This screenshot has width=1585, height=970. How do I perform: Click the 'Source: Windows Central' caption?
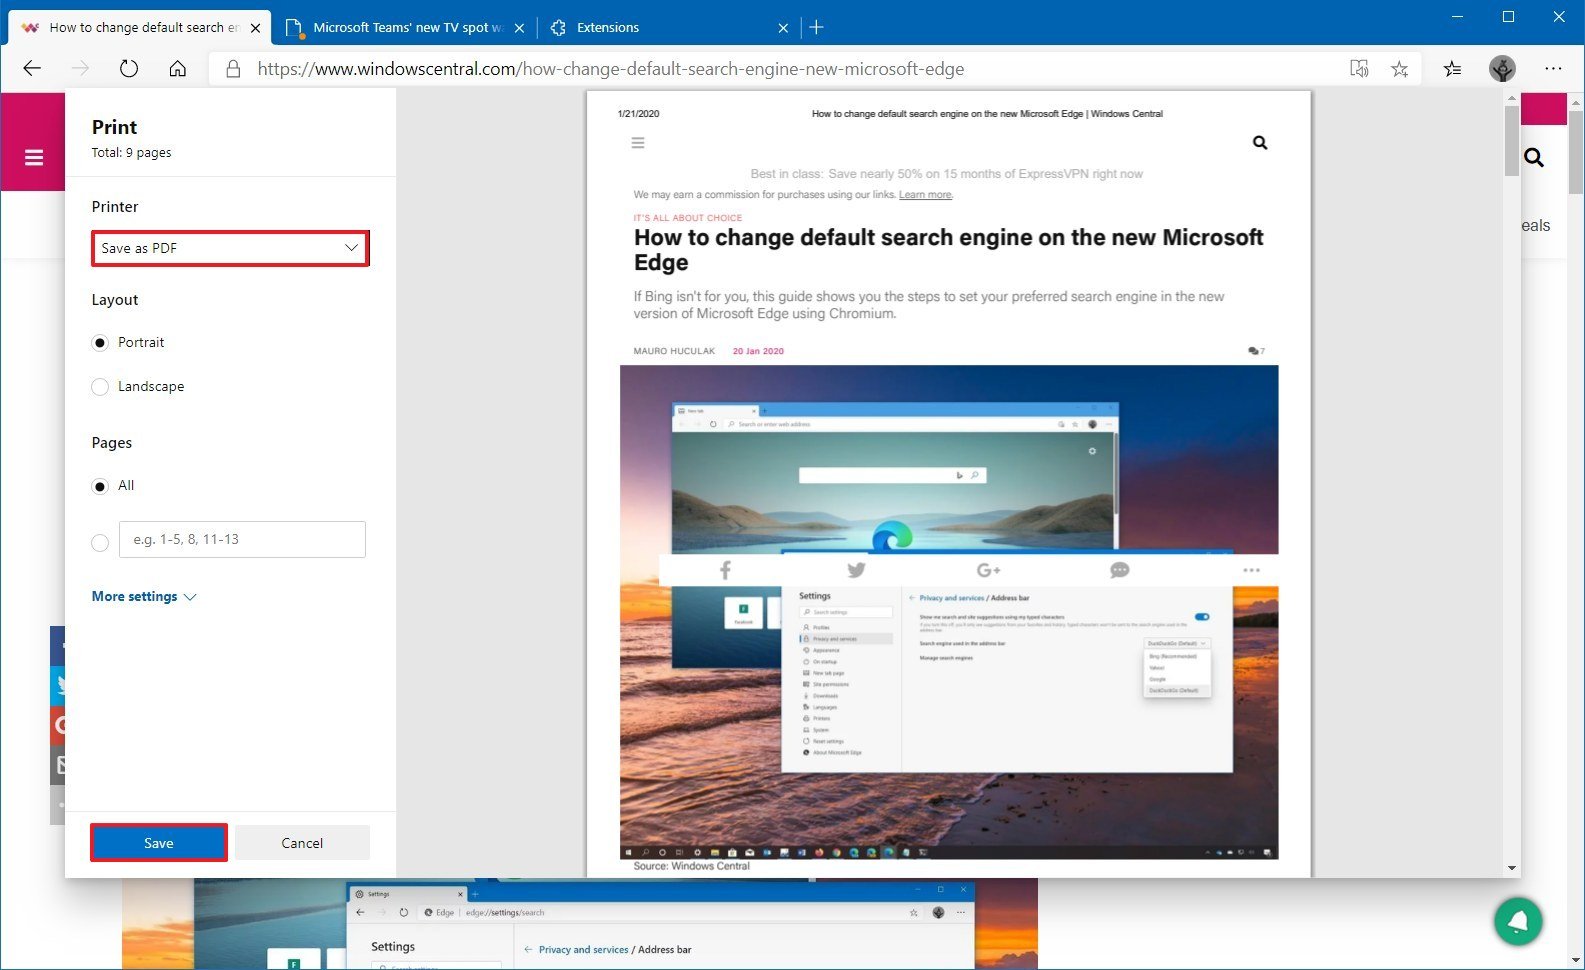(x=691, y=866)
